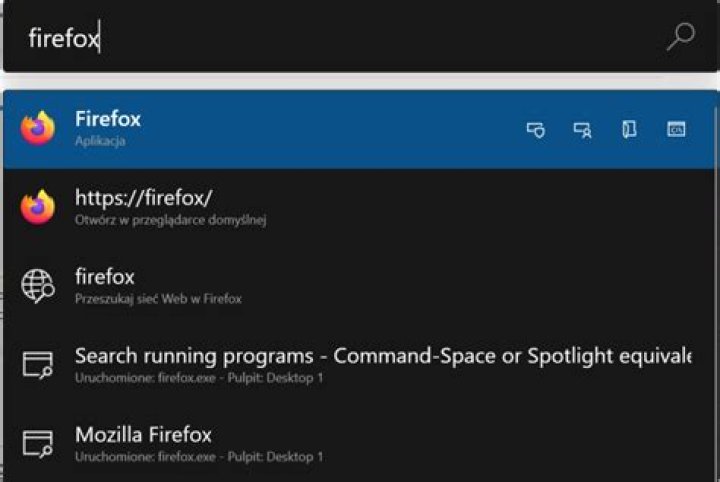
Task: Switch to Mozilla Firefox running window result
Action: 359,444
